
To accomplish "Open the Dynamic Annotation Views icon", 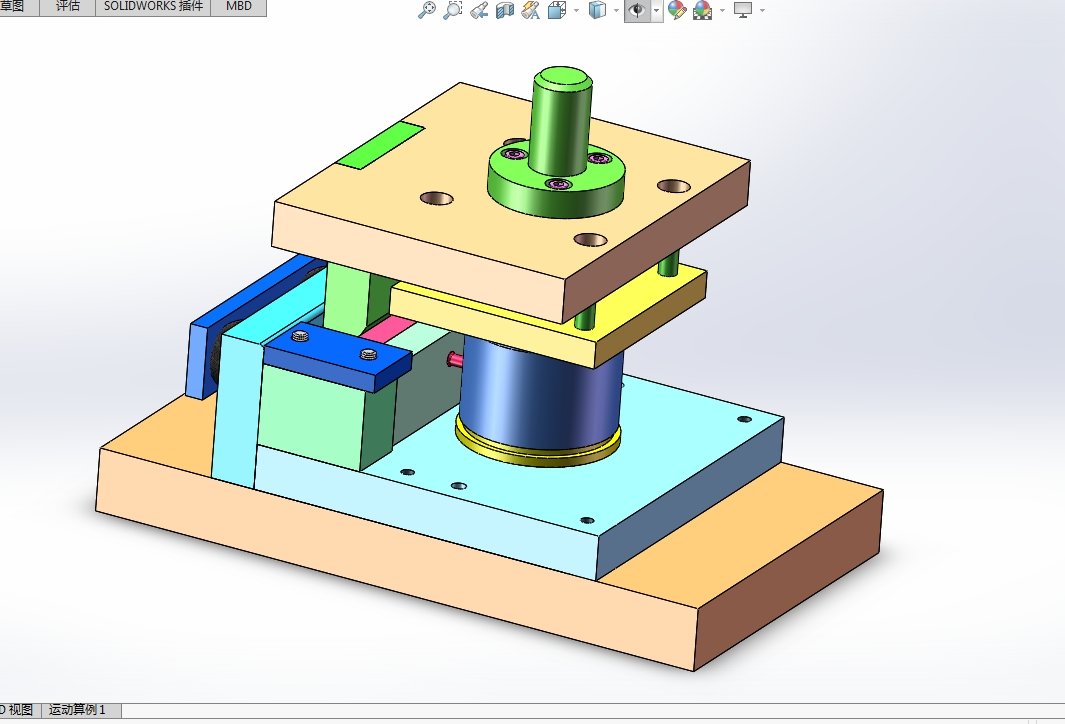I will coord(530,10).
